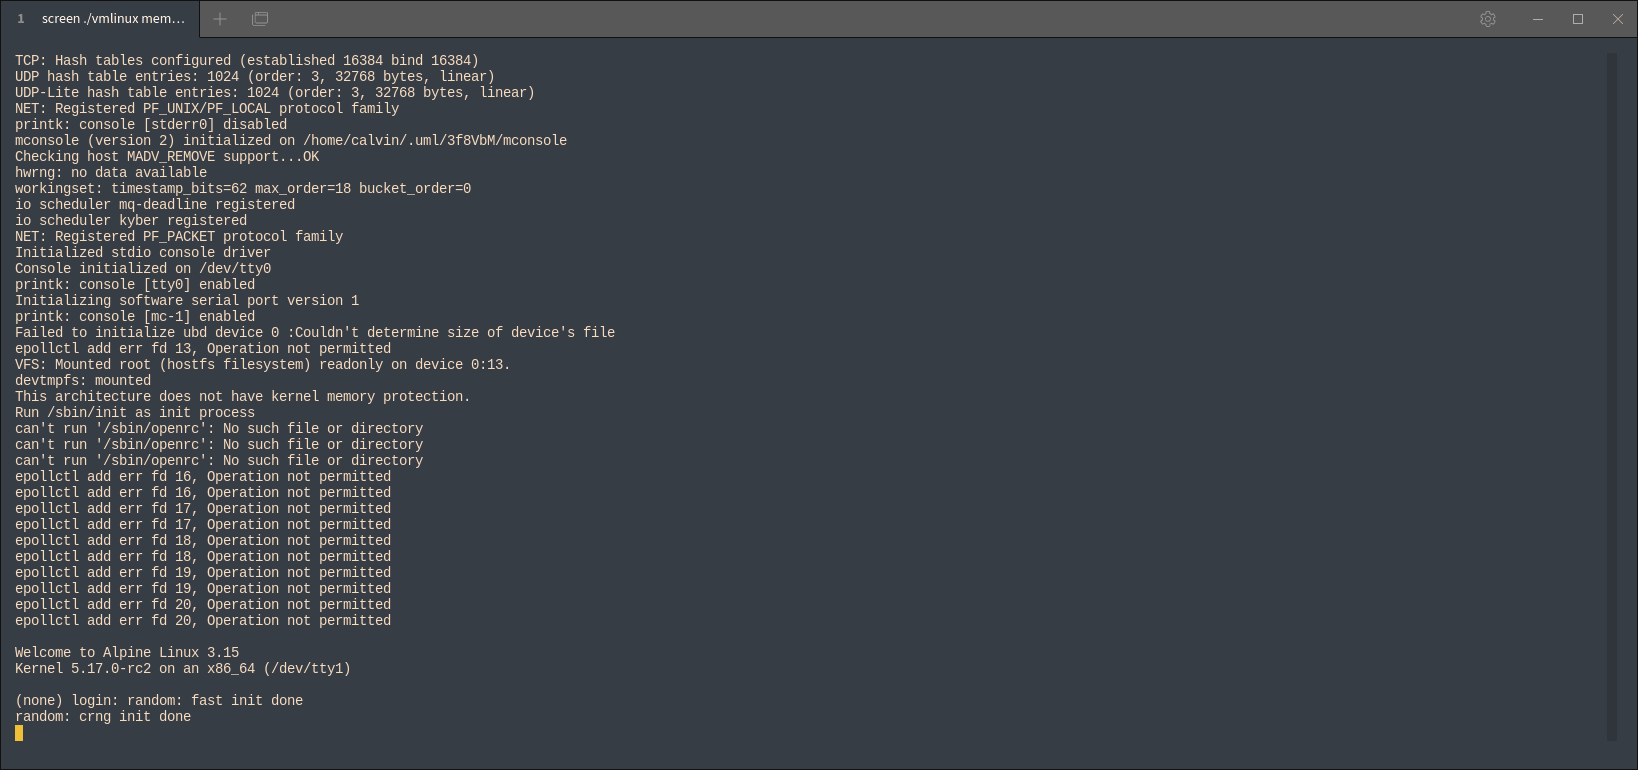Click the 'TCP: Hash tables configured' line
Viewport: 1638px width, 770px height.
(247, 60)
